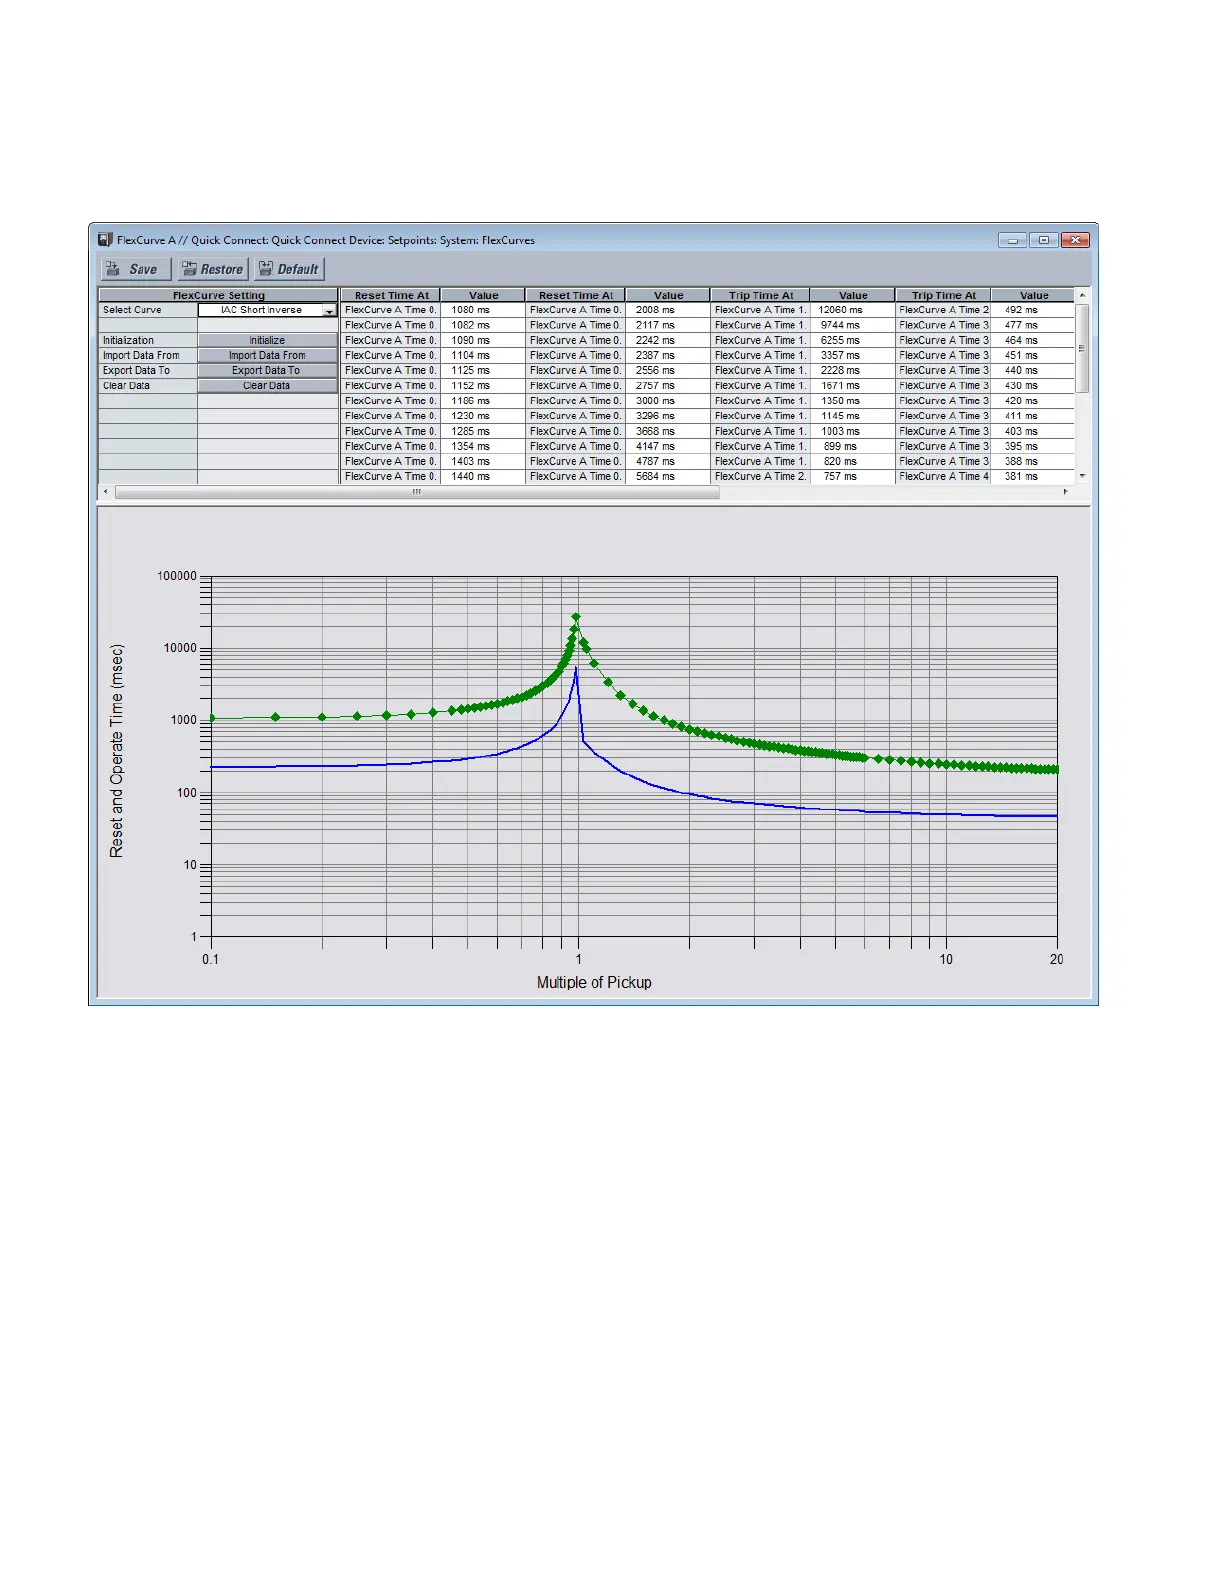Select the 451 ms value cell
This screenshot has width=1224, height=1584.
click(x=1033, y=355)
